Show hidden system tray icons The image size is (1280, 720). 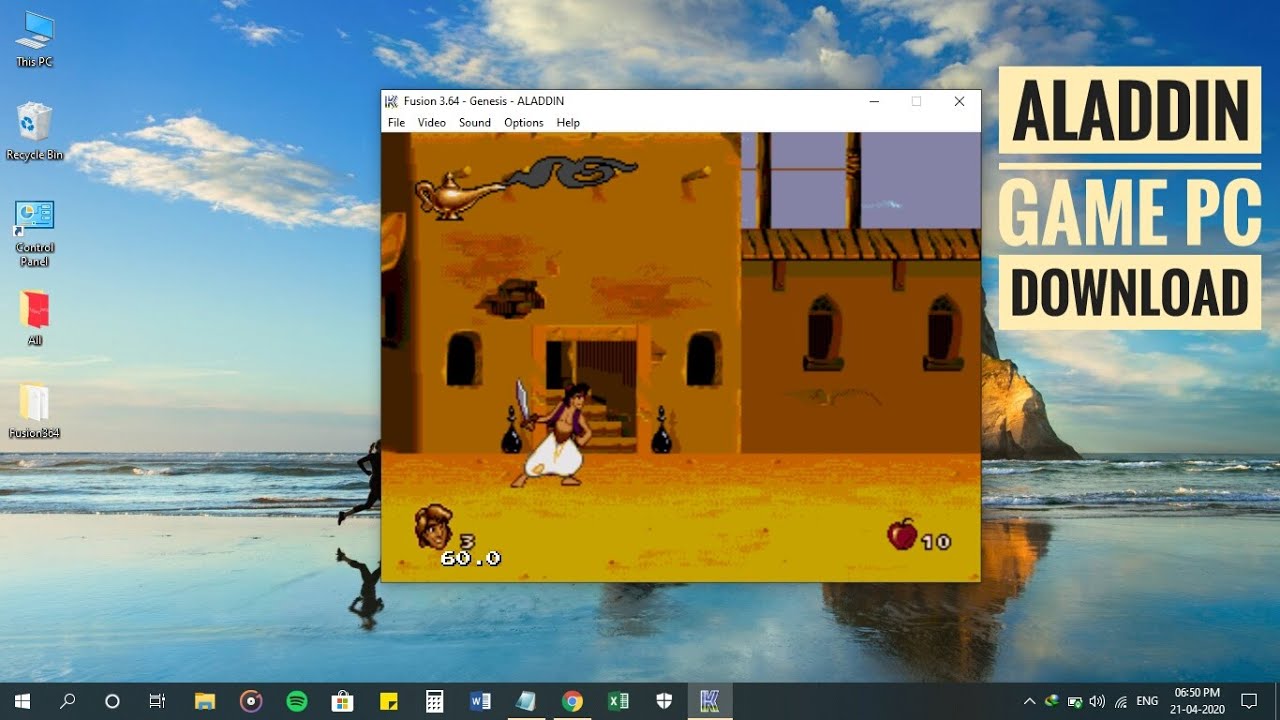[1029, 701]
